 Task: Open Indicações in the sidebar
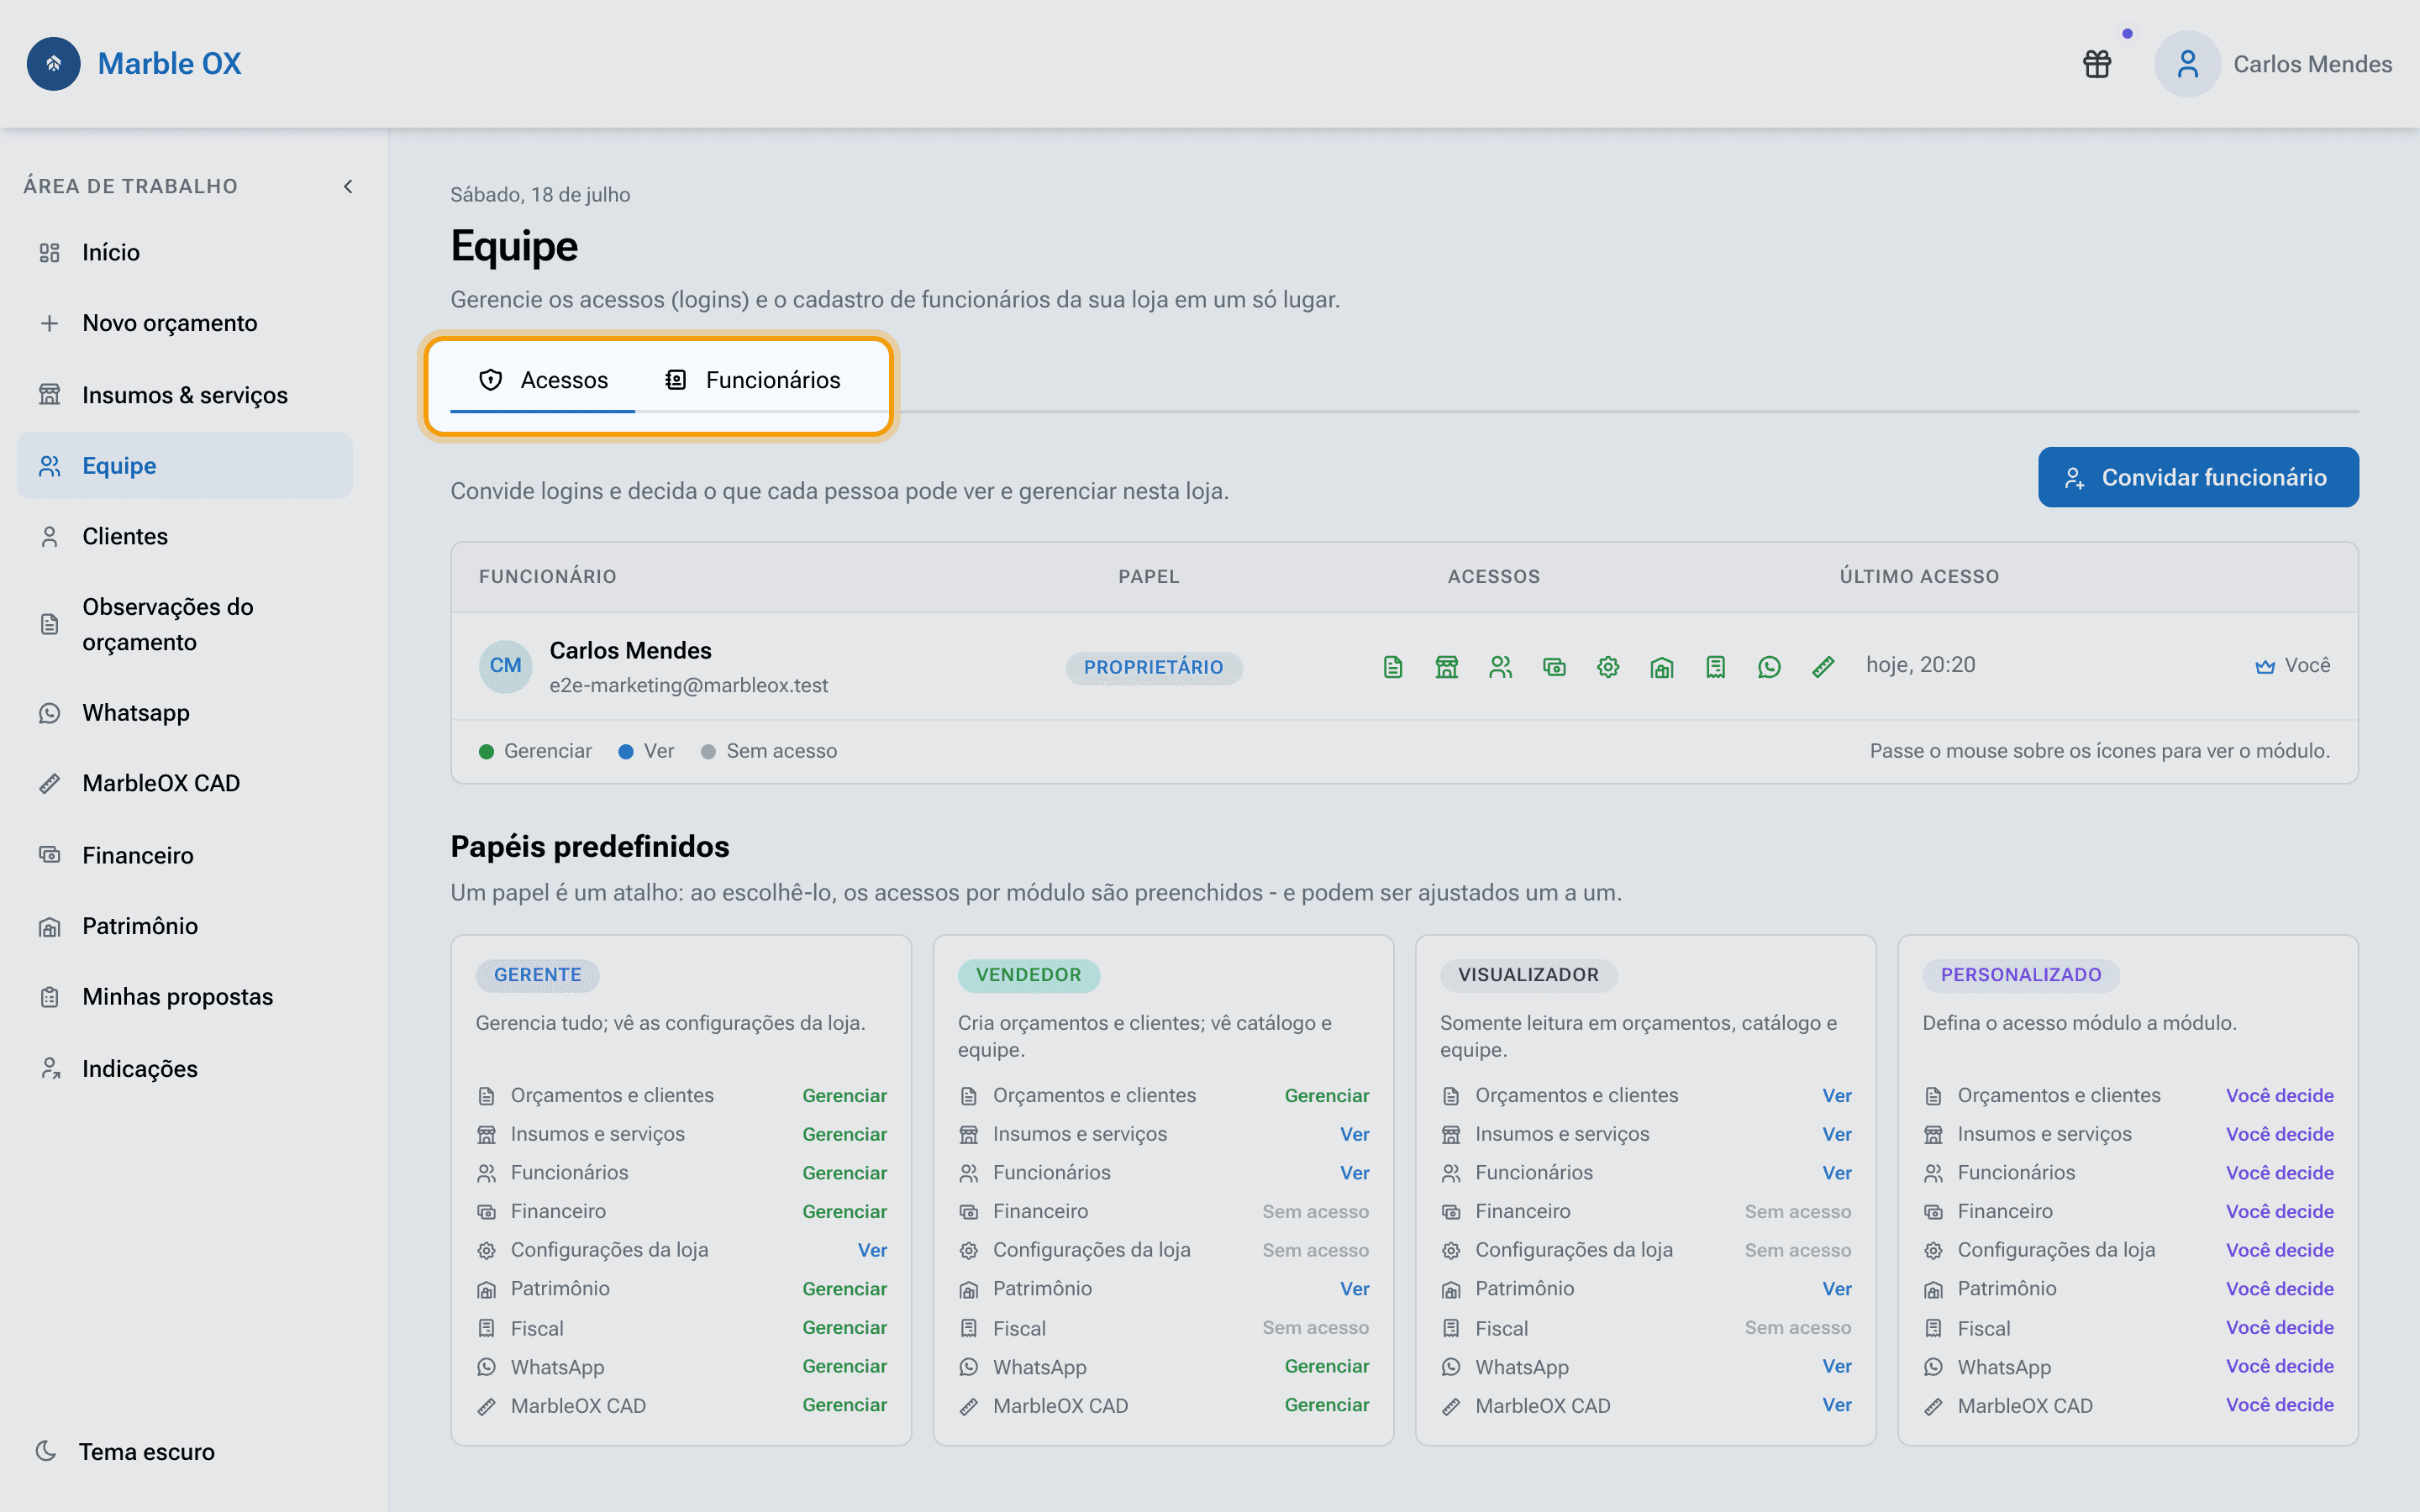click(185, 1068)
